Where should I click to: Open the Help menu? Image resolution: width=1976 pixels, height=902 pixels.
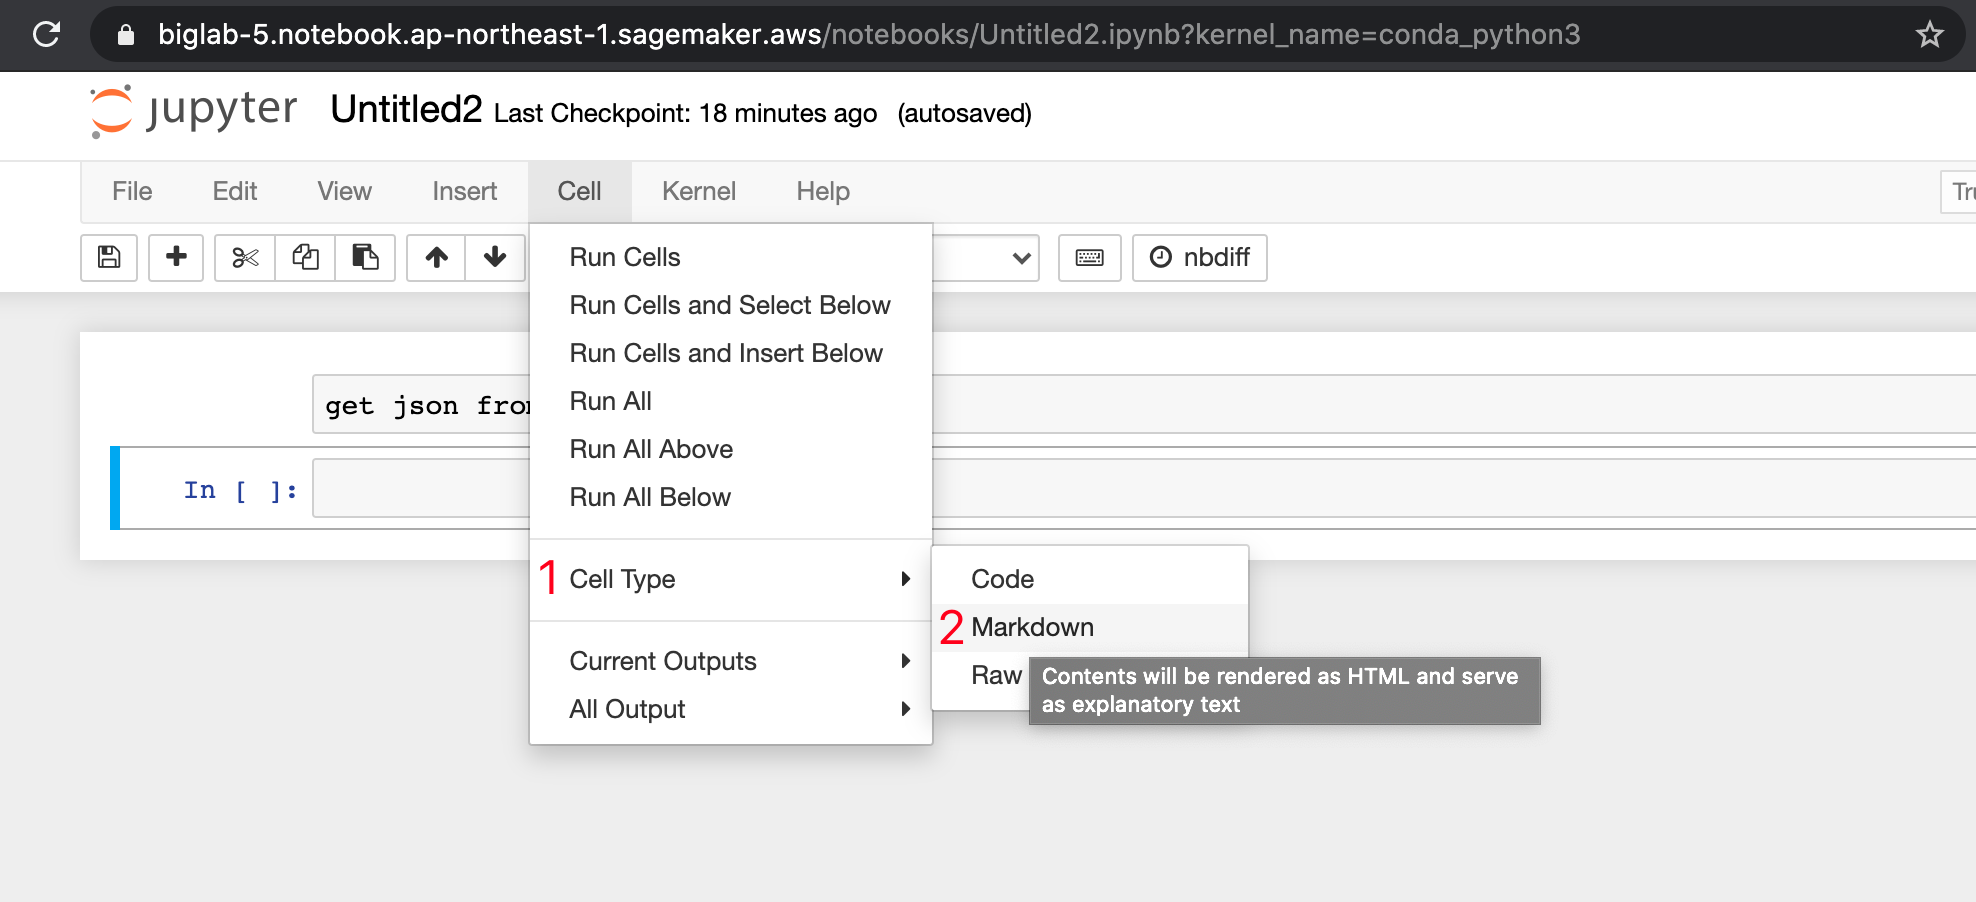(823, 191)
